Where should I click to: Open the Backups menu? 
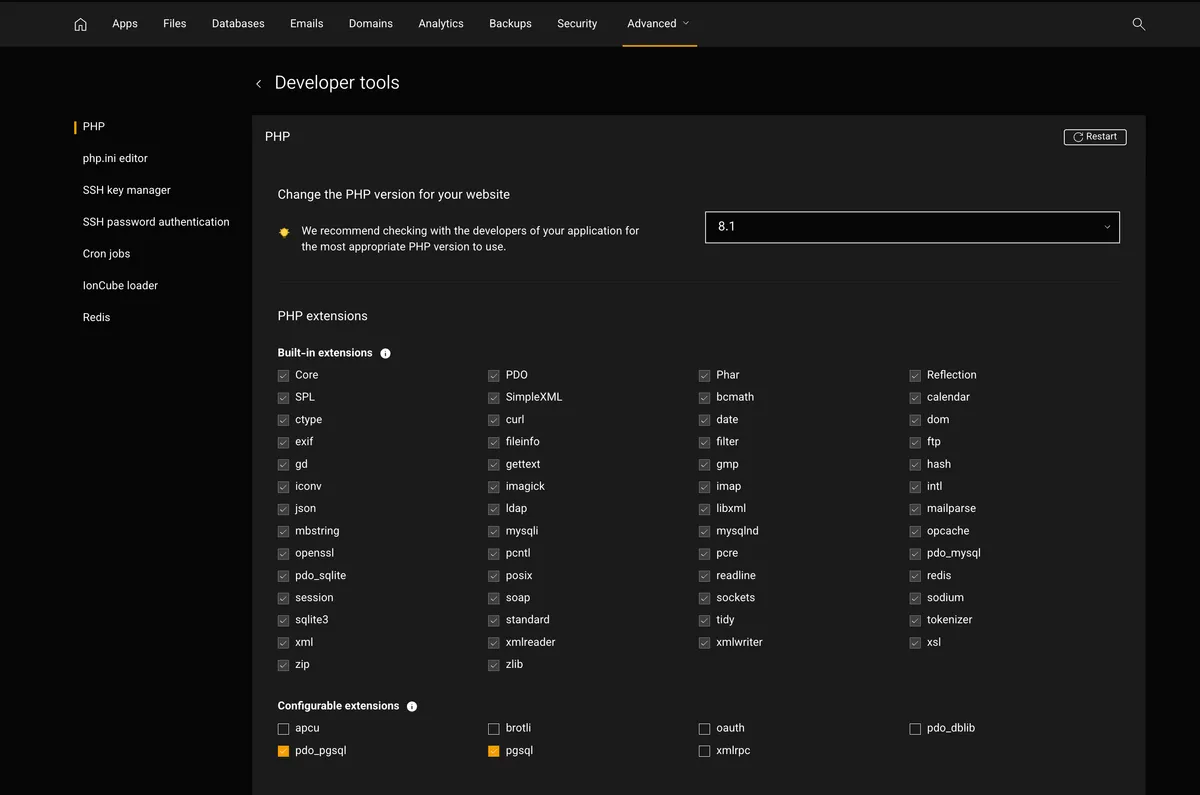tap(510, 23)
